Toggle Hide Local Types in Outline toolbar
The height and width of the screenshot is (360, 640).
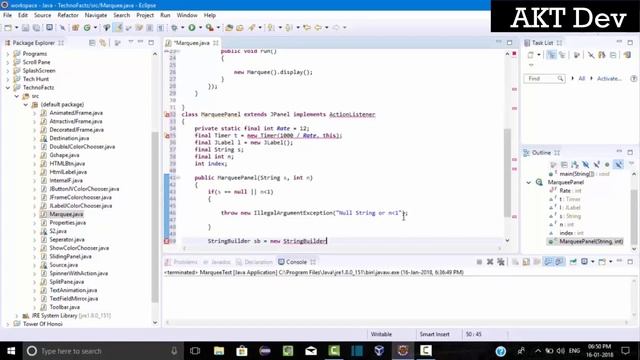coord(618,164)
